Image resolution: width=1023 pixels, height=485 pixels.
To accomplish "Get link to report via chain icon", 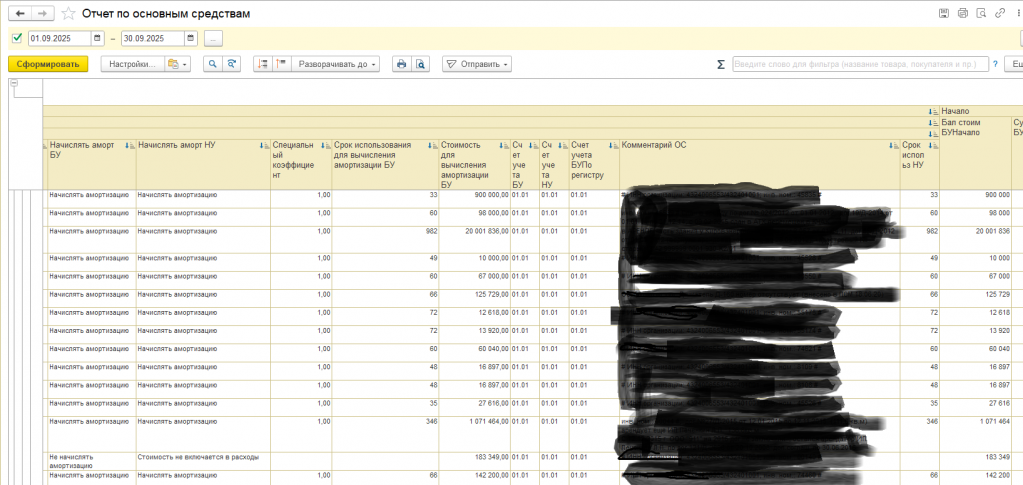I will click(x=1000, y=13).
